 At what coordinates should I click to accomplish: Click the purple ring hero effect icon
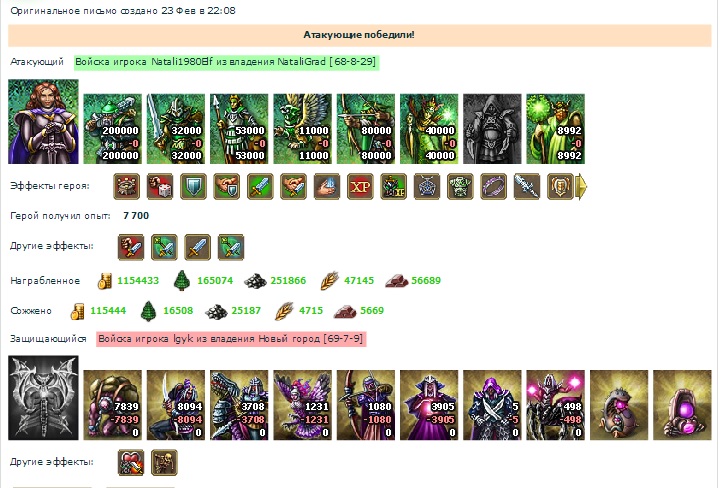[x=493, y=186]
